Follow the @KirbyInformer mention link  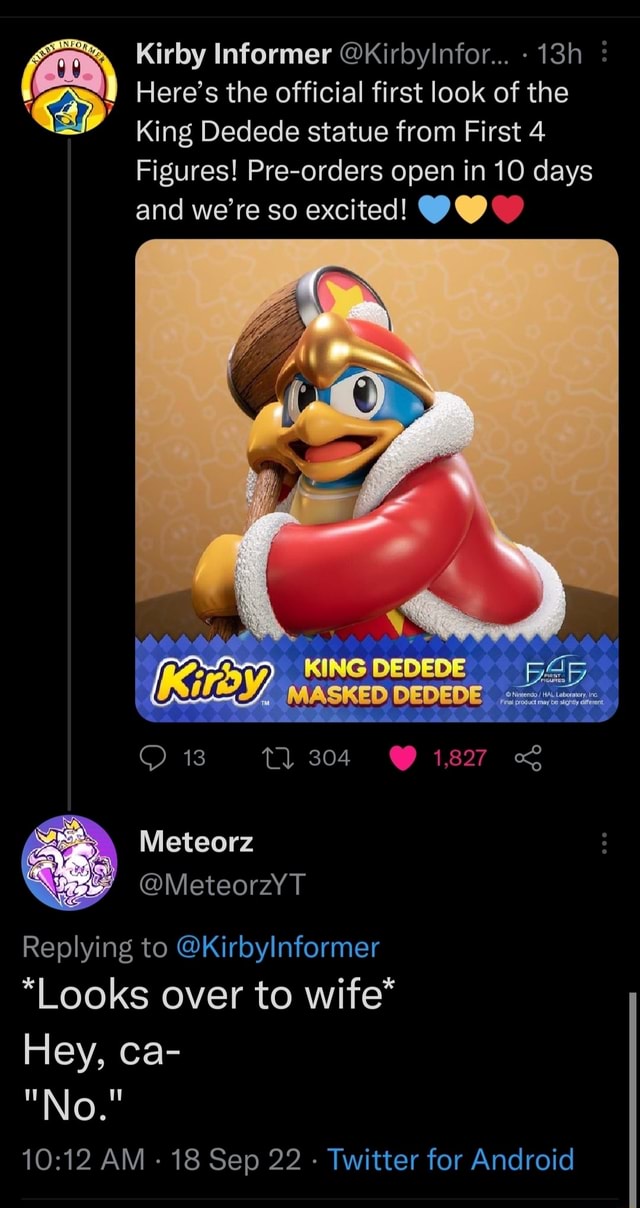(277, 946)
